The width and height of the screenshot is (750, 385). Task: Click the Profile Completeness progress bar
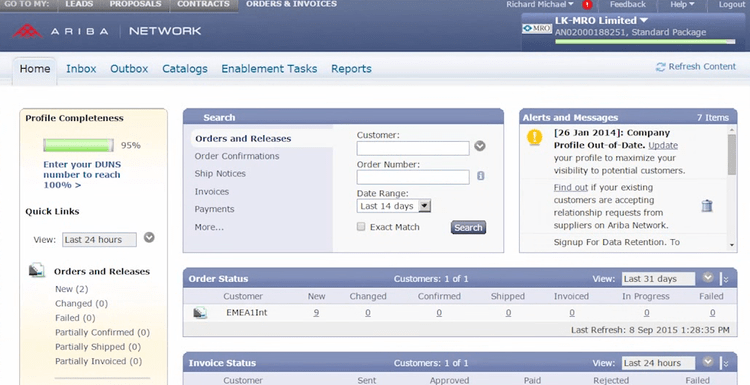[x=78, y=145]
